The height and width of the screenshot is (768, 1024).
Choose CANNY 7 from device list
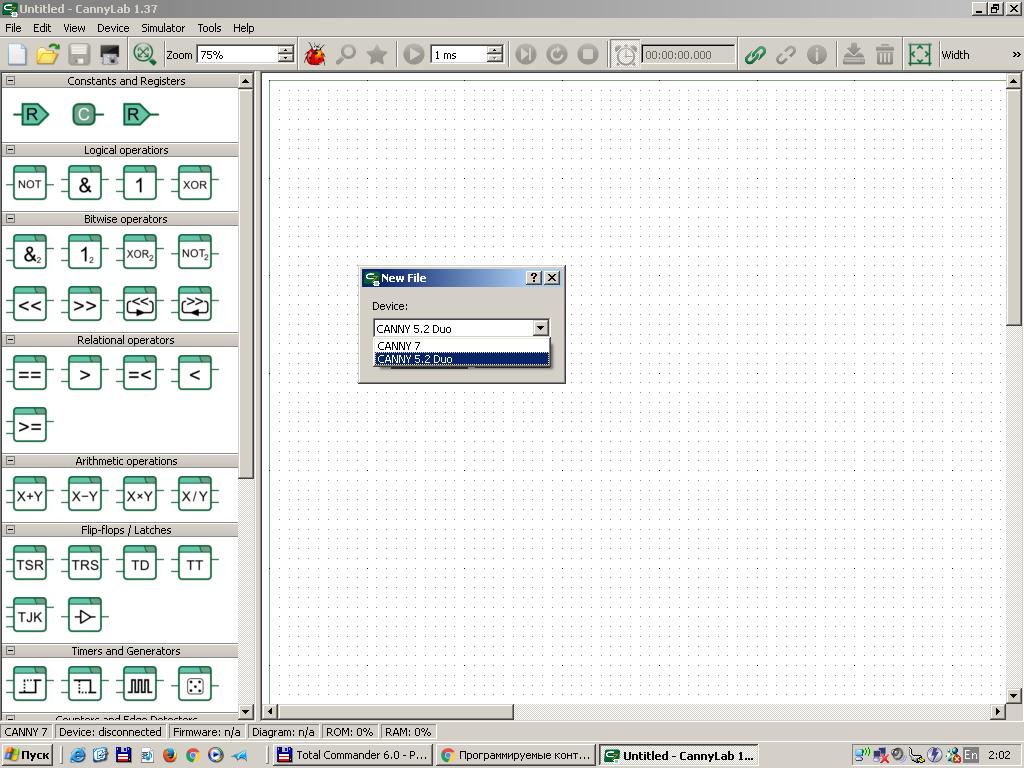[462, 345]
